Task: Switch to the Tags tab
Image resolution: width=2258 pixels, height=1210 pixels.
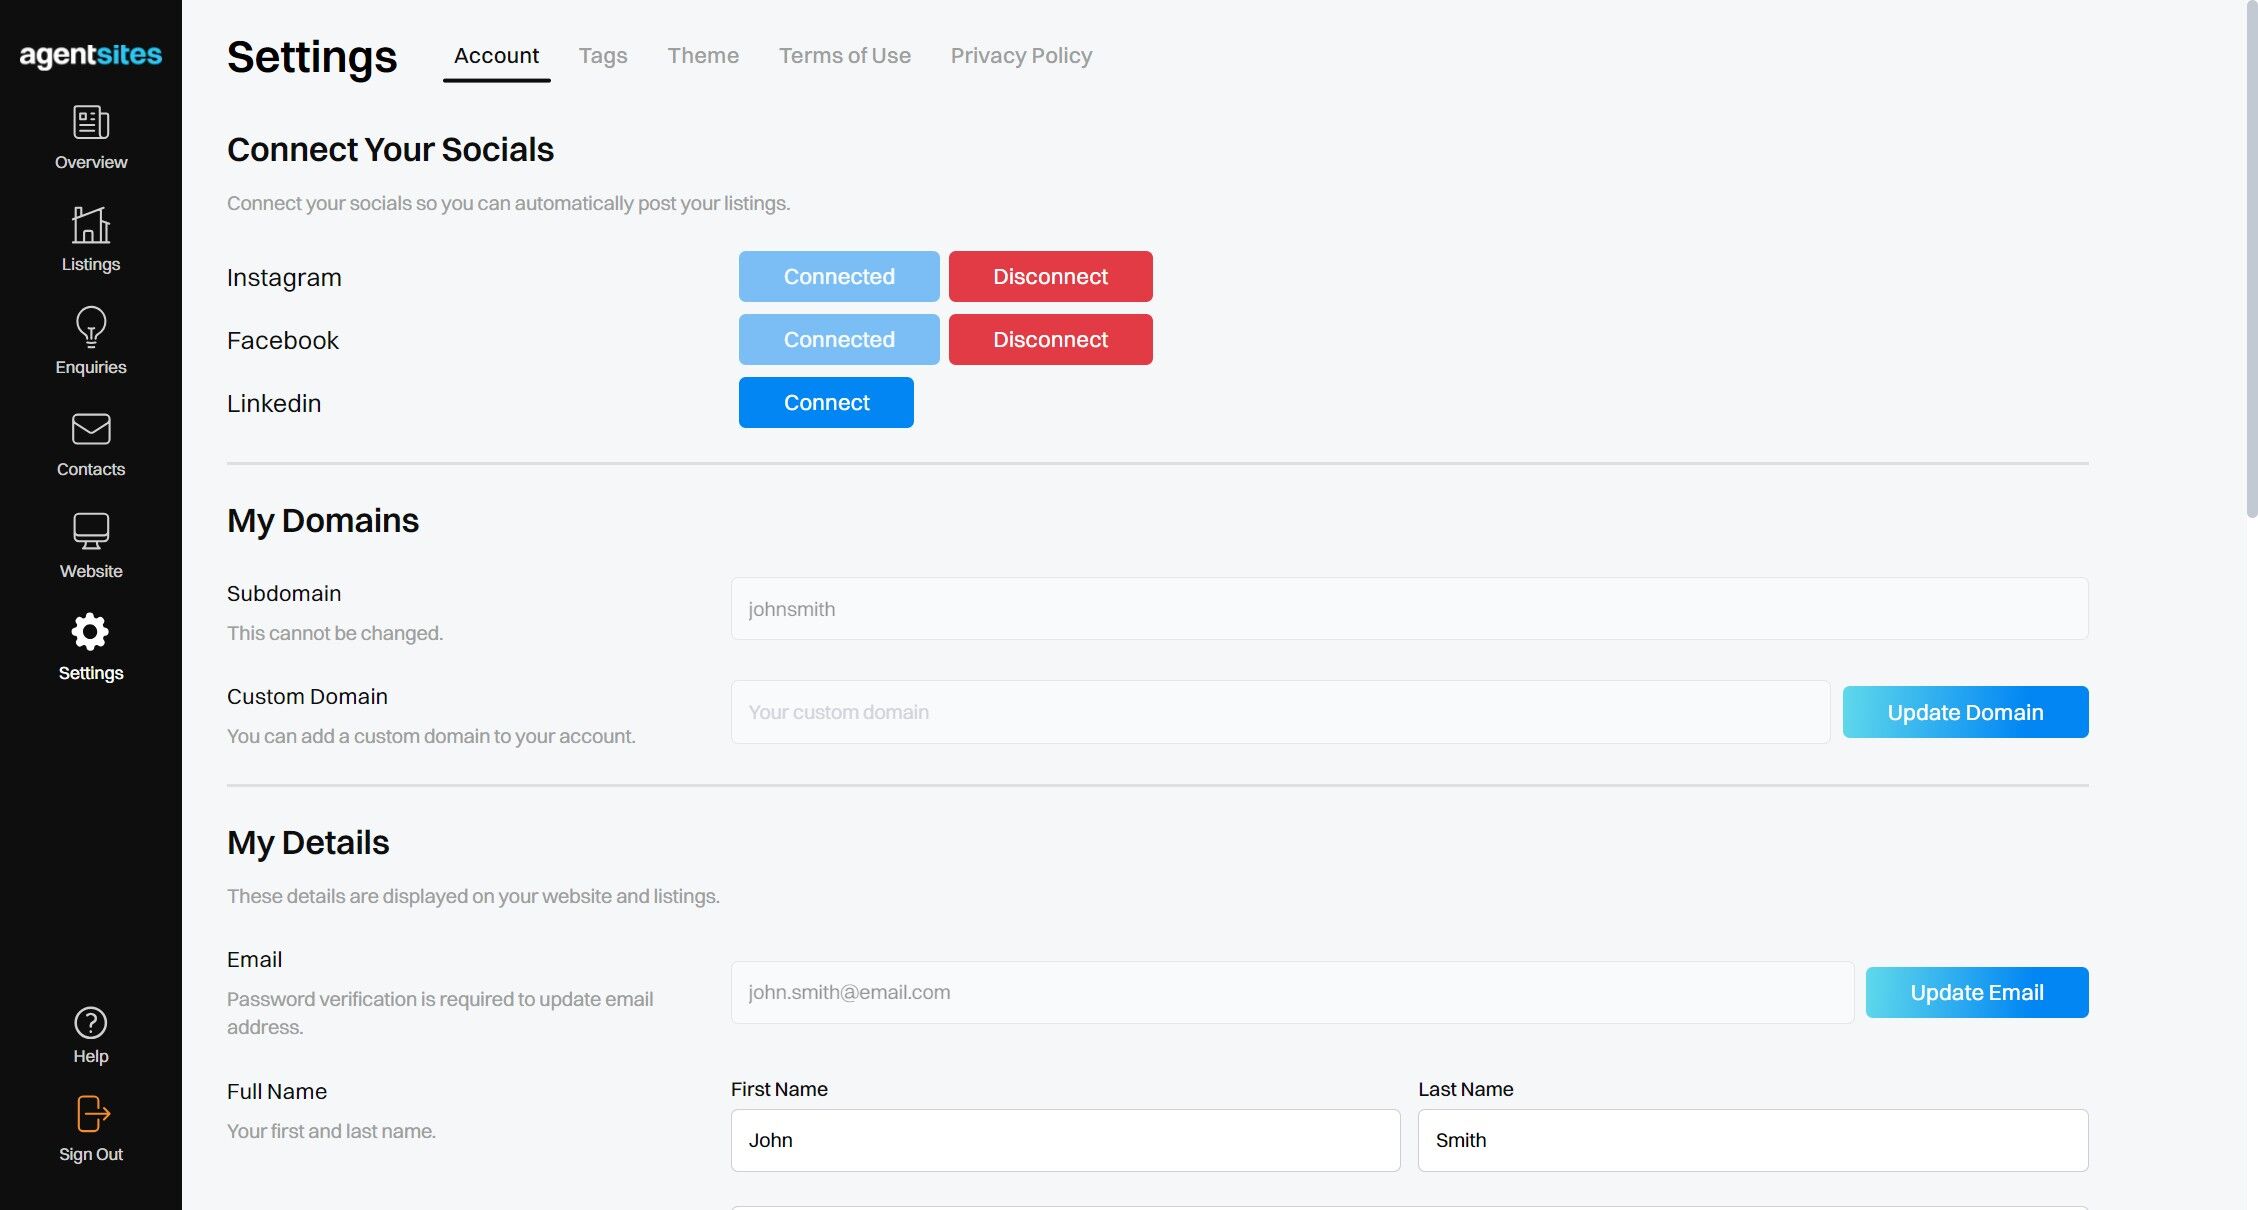Action: (x=603, y=56)
